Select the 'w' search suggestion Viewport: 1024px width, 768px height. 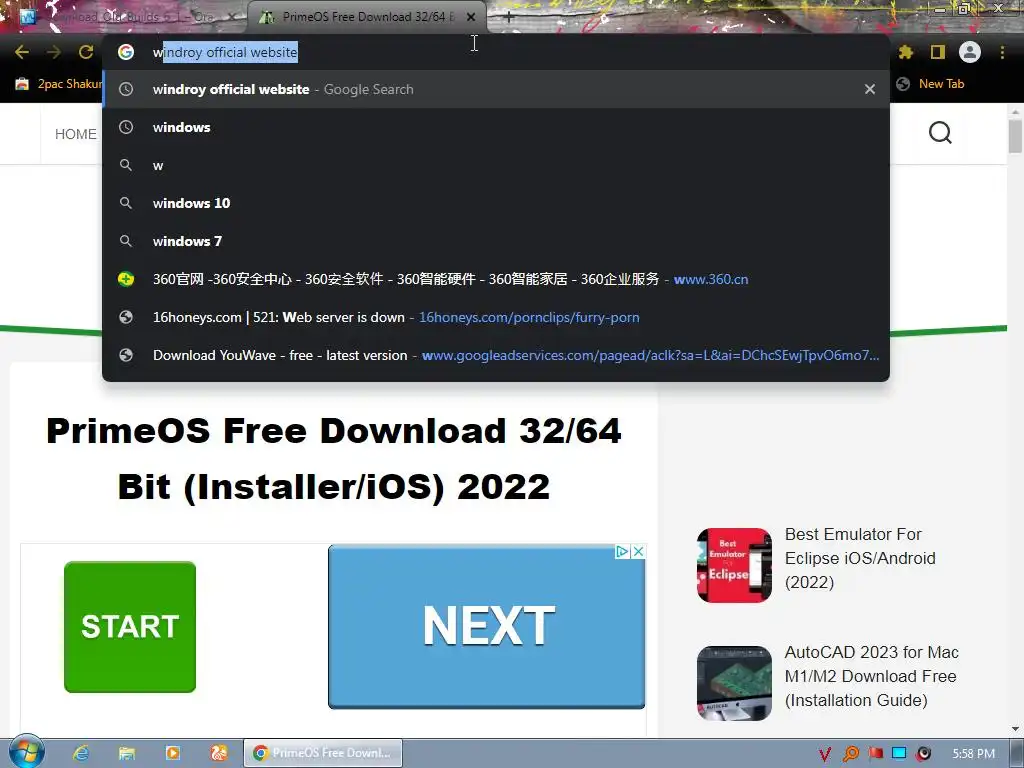tap(496, 165)
